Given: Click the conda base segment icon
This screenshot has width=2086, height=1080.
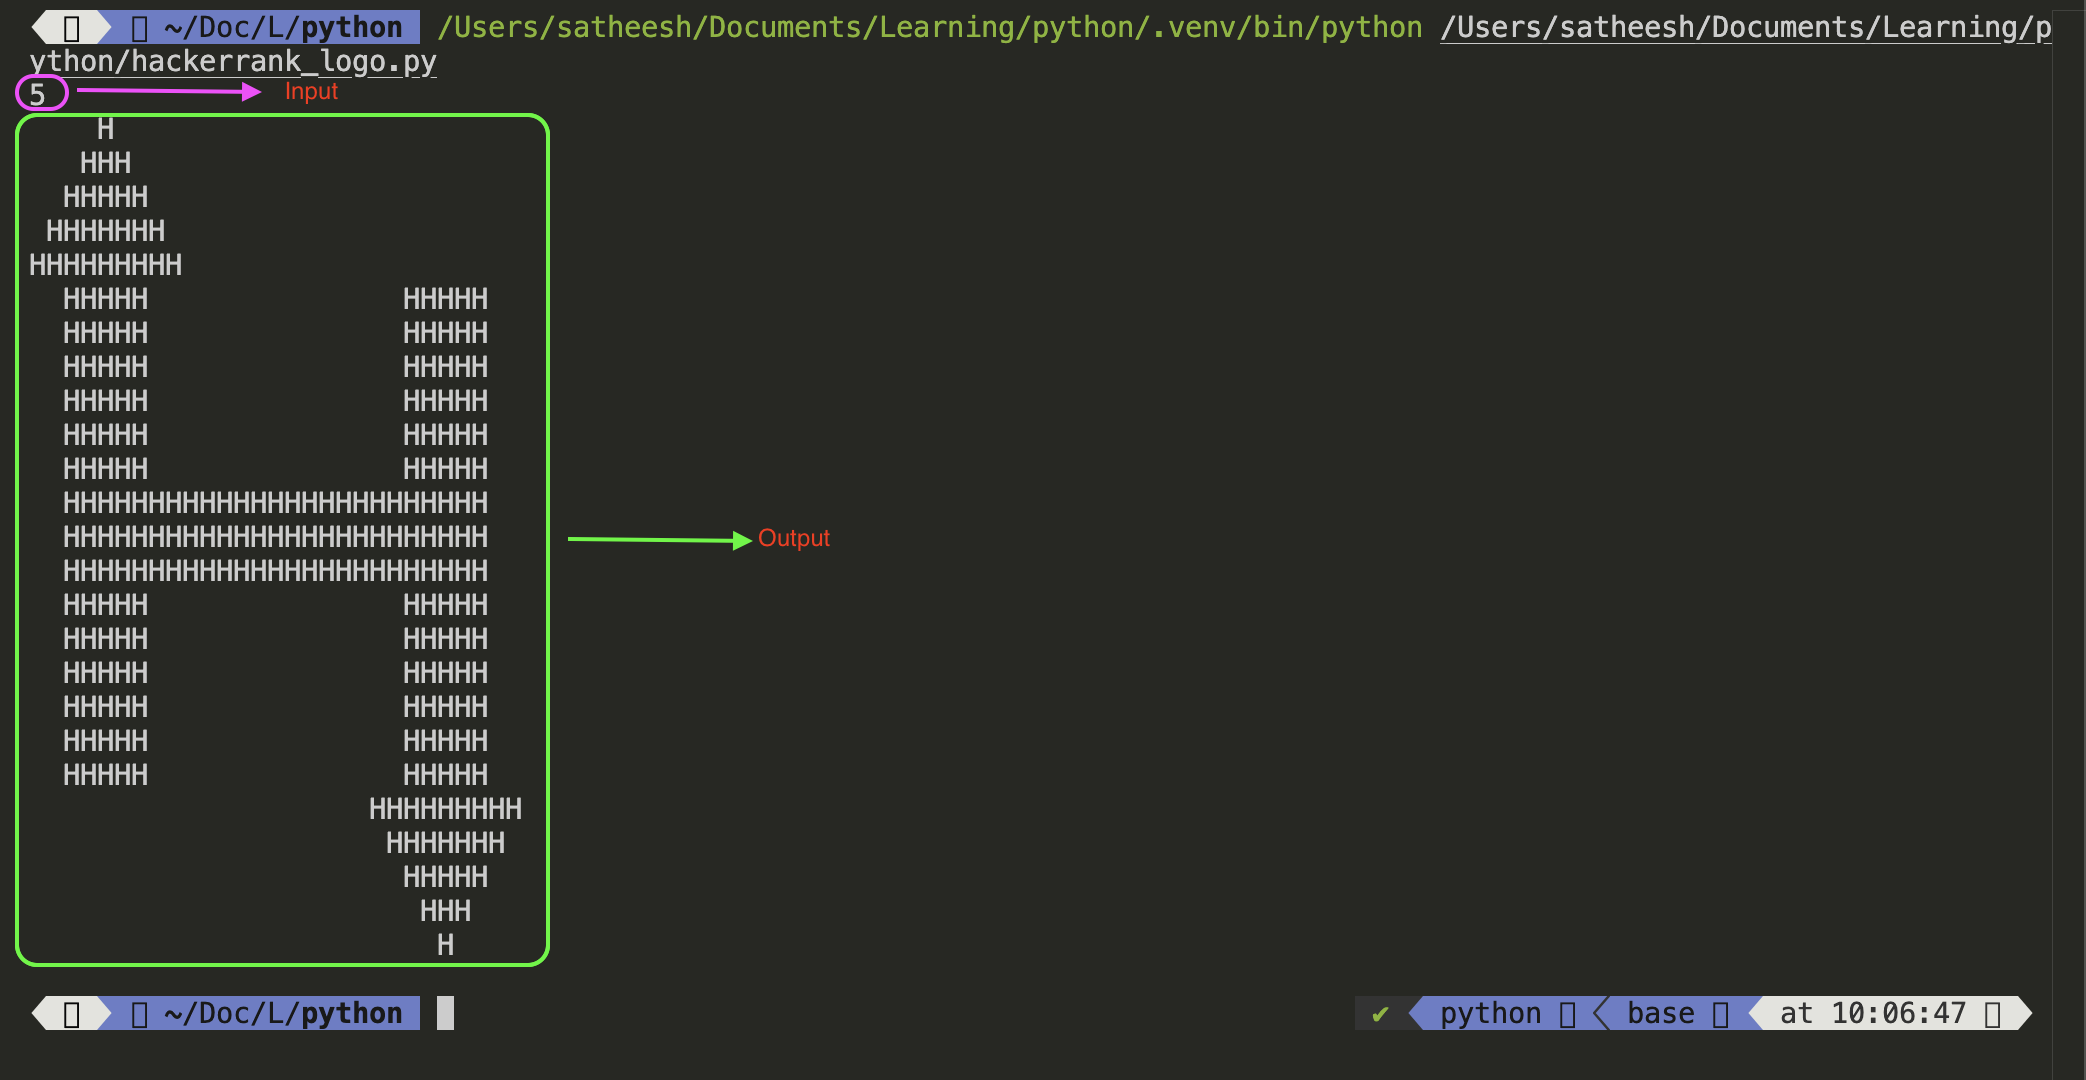Looking at the screenshot, I should pyautogui.click(x=1720, y=1014).
